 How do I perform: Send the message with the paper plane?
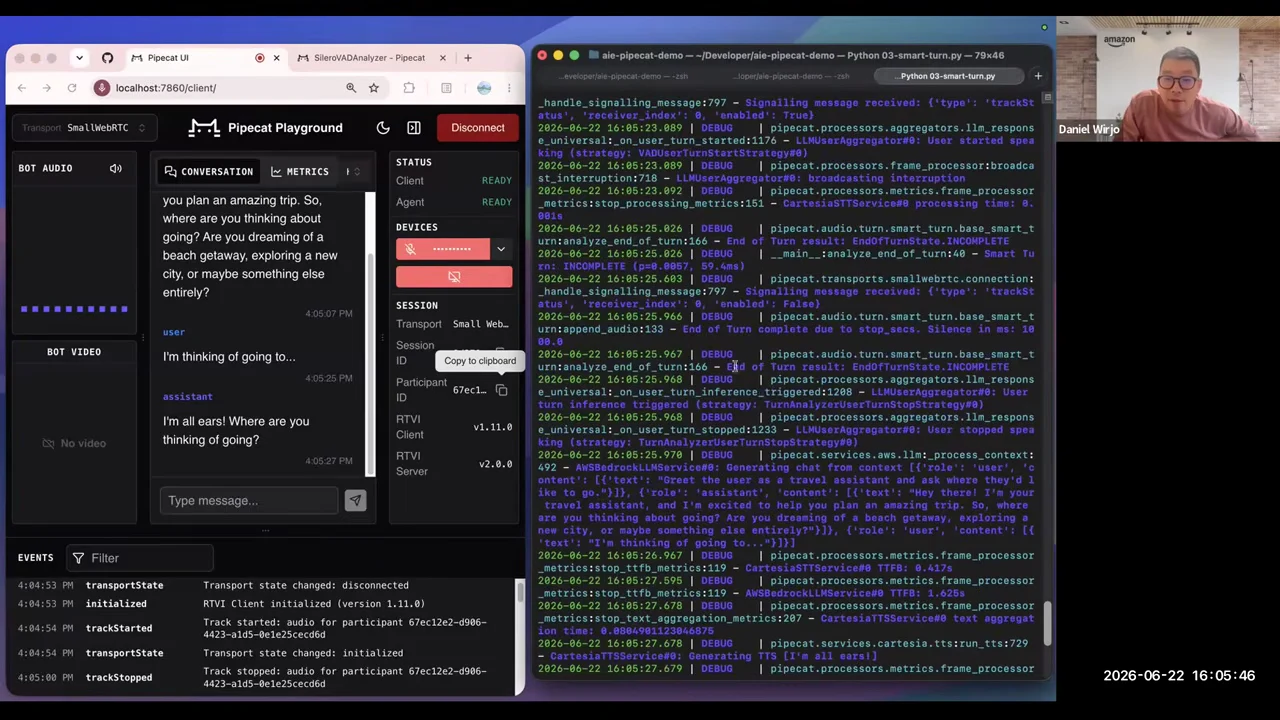tap(355, 501)
